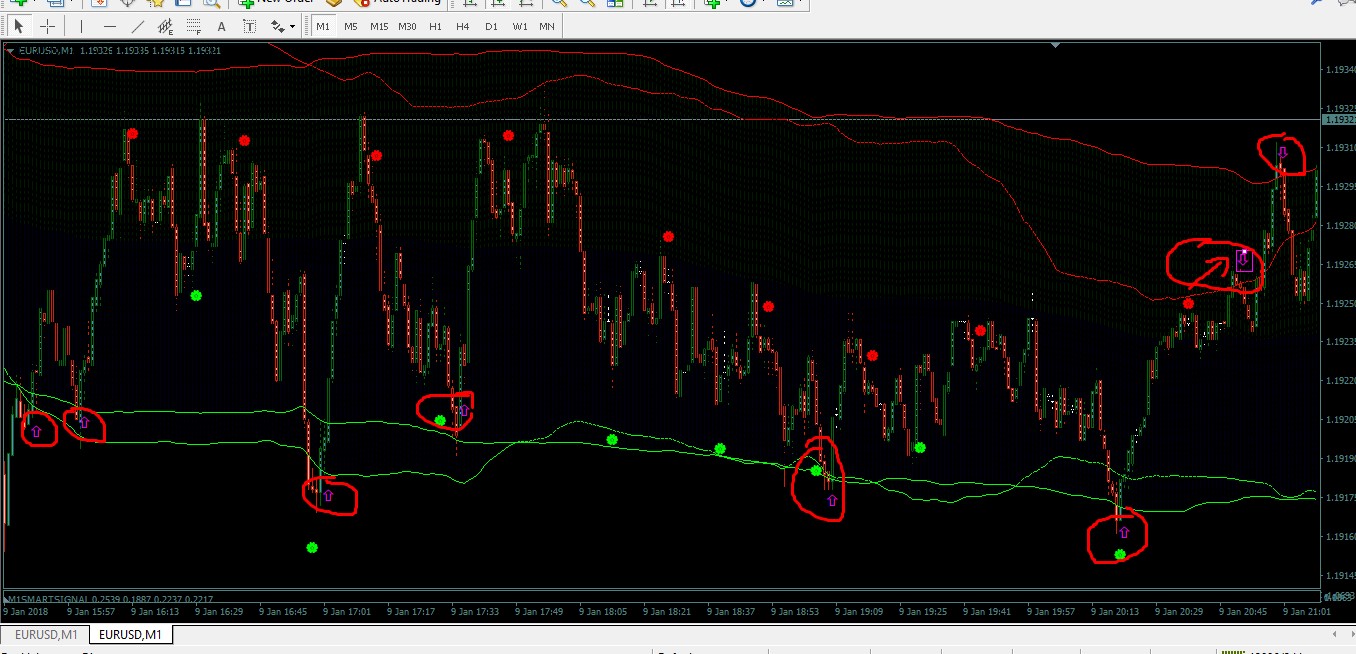Select the Cursor arrow tool
This screenshot has width=1356, height=654.
(x=19, y=26)
